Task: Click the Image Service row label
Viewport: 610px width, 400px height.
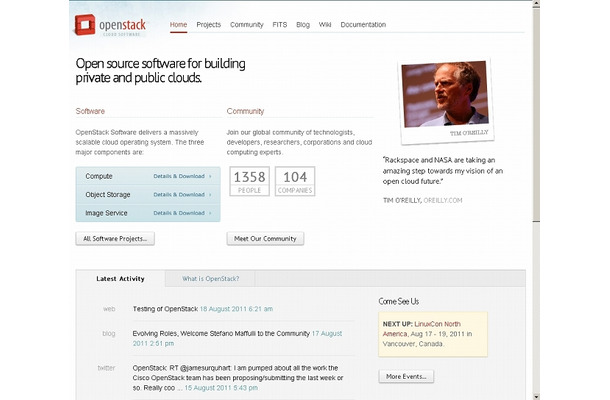Action: (106, 213)
